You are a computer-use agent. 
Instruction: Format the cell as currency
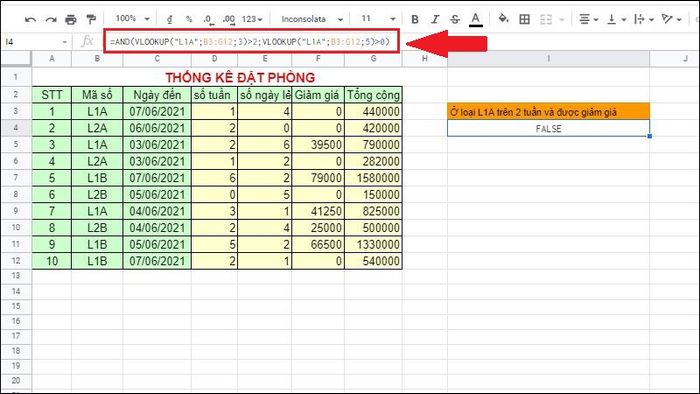point(170,19)
